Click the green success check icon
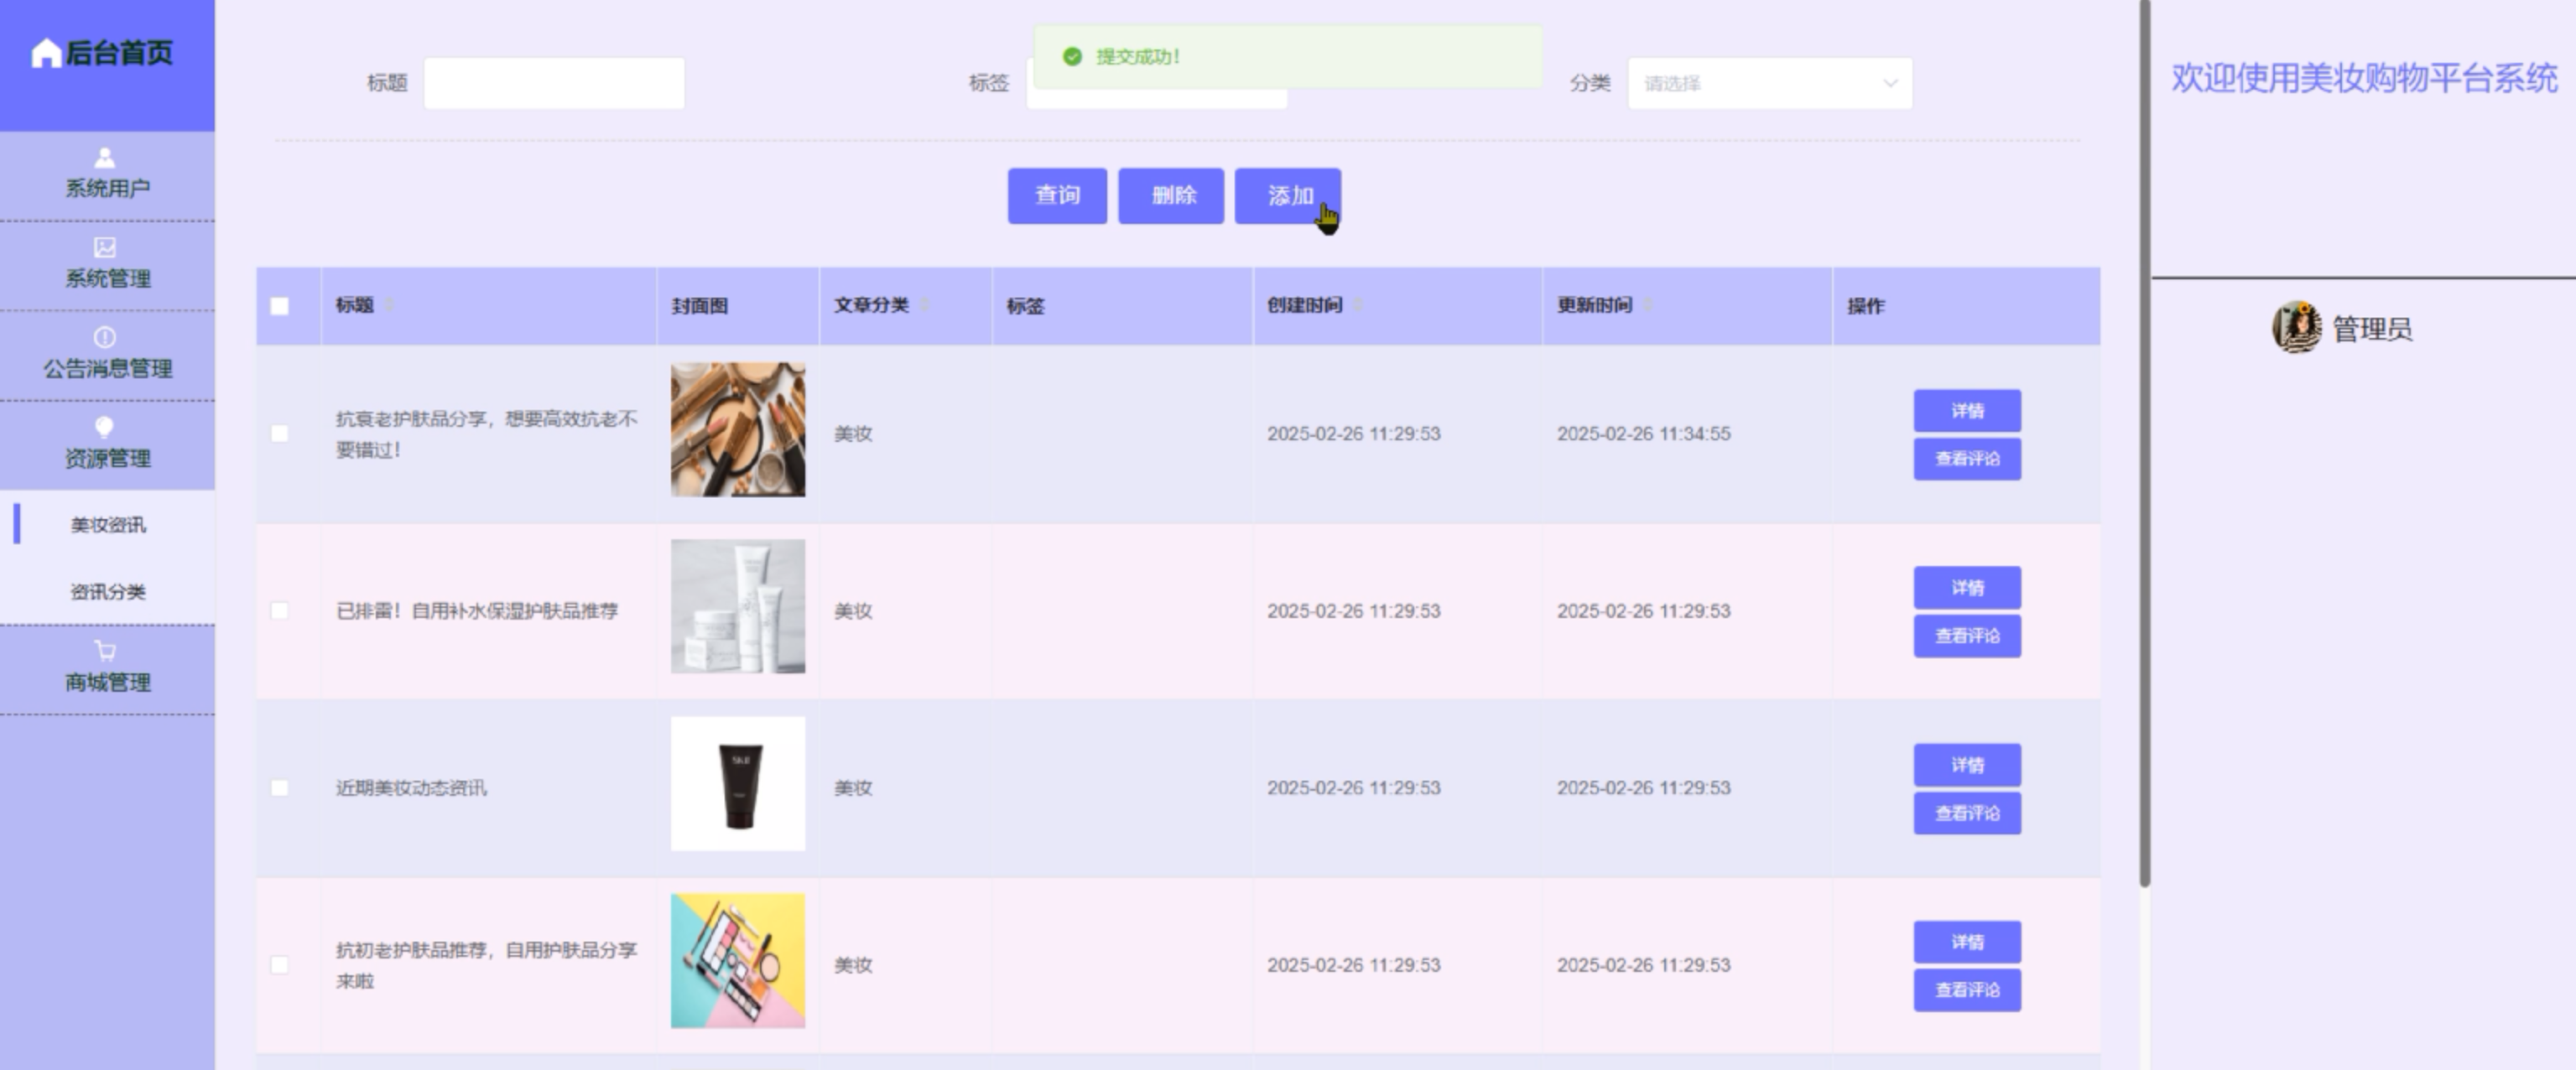Image resolution: width=2576 pixels, height=1070 pixels. coord(1072,57)
